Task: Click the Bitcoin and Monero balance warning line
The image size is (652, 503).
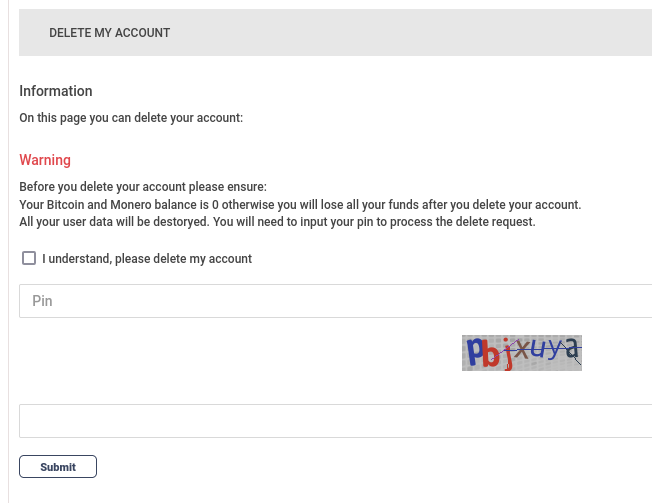Action: [300, 204]
